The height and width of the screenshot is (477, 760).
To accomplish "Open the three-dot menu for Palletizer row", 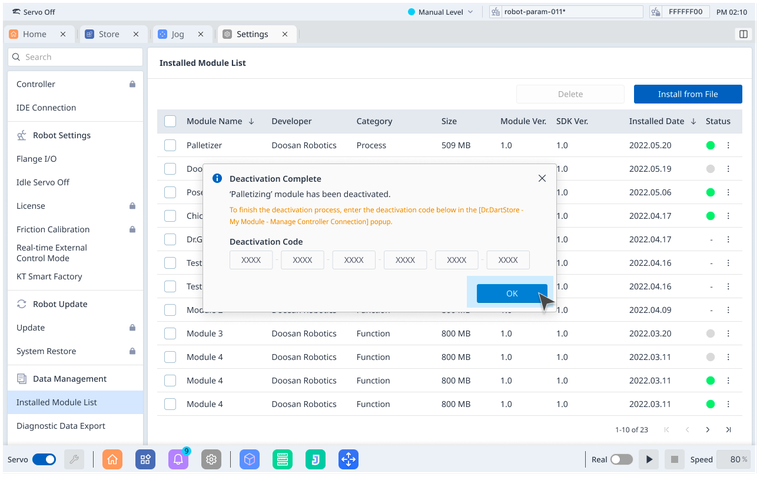I will [x=728, y=145].
